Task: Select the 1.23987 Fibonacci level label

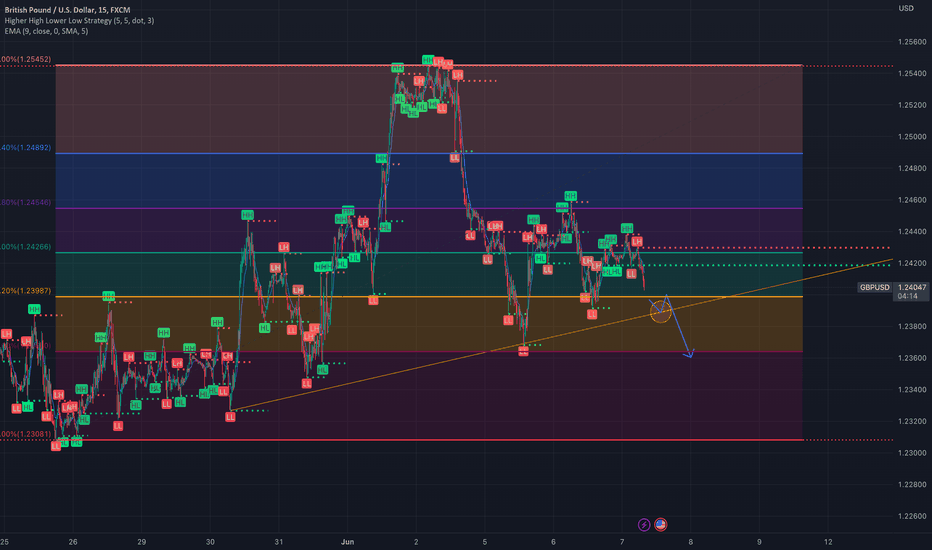Action: point(26,291)
